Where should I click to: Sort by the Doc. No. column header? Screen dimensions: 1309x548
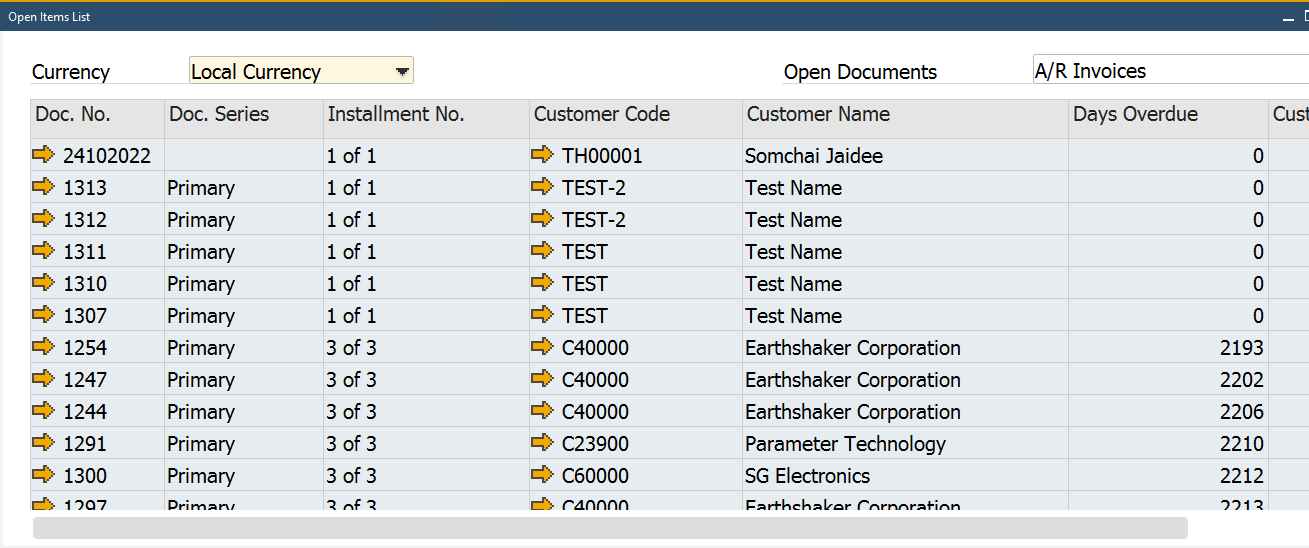point(97,115)
